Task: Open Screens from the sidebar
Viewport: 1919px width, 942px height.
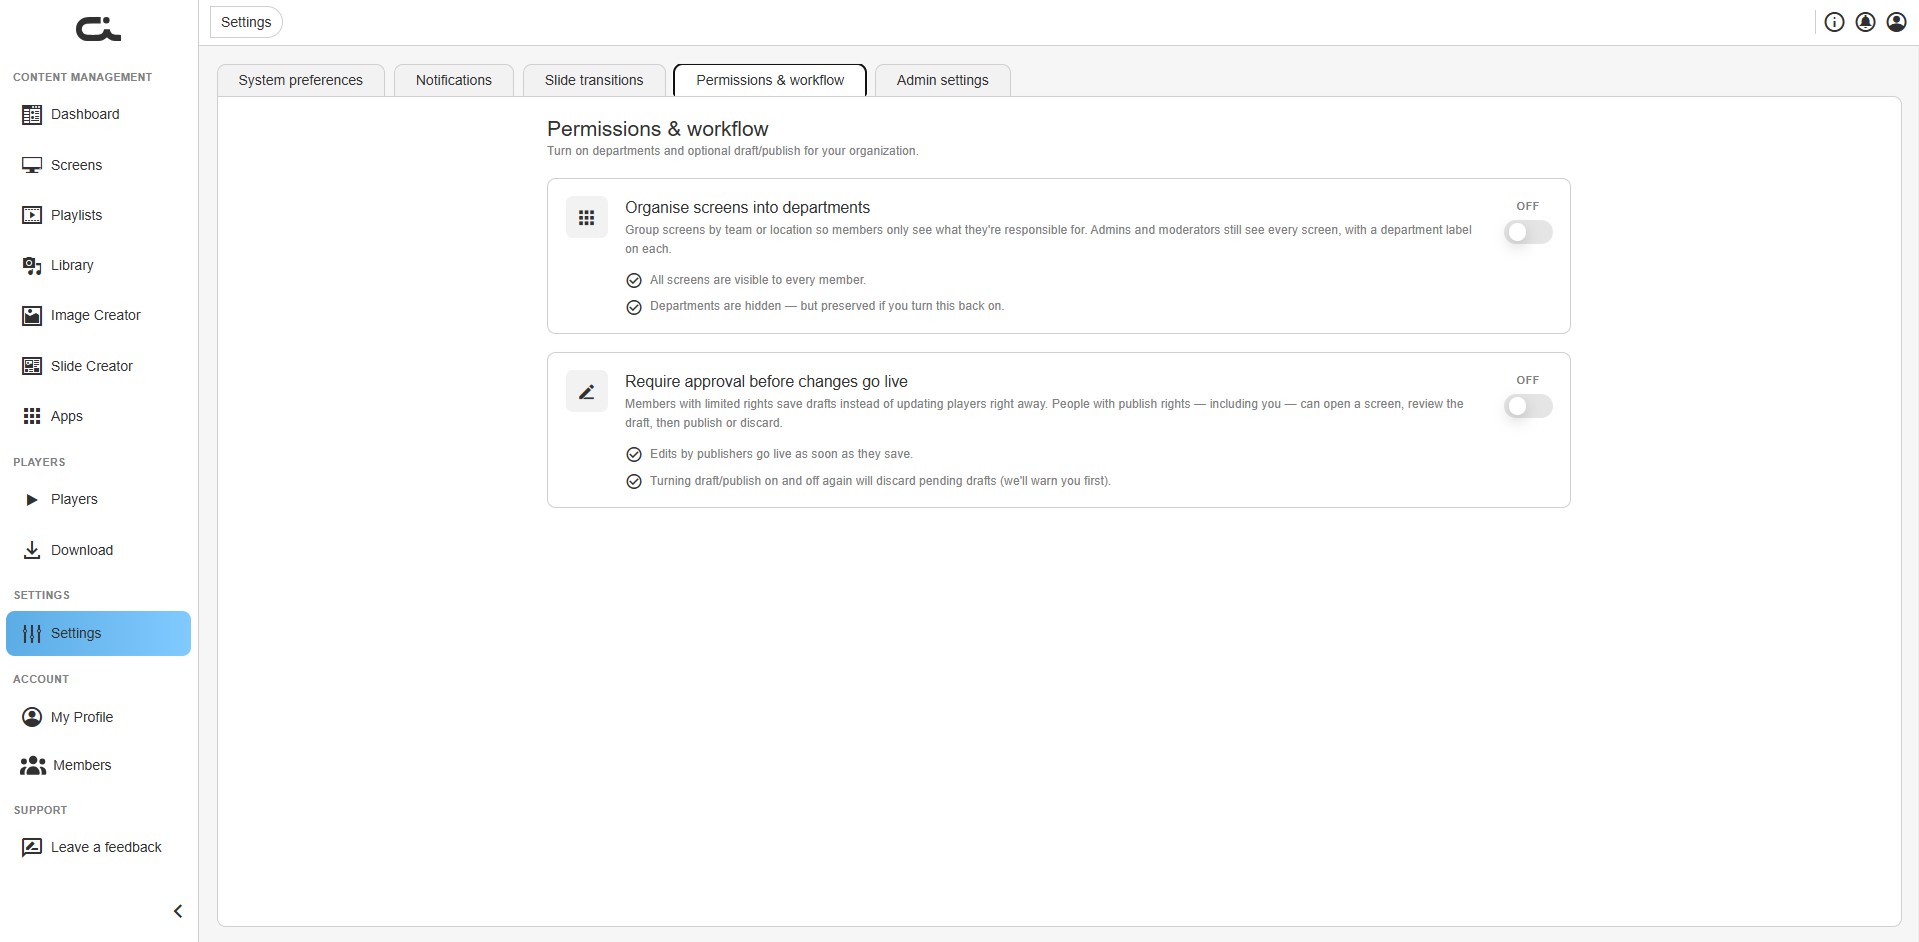Action: 98,165
